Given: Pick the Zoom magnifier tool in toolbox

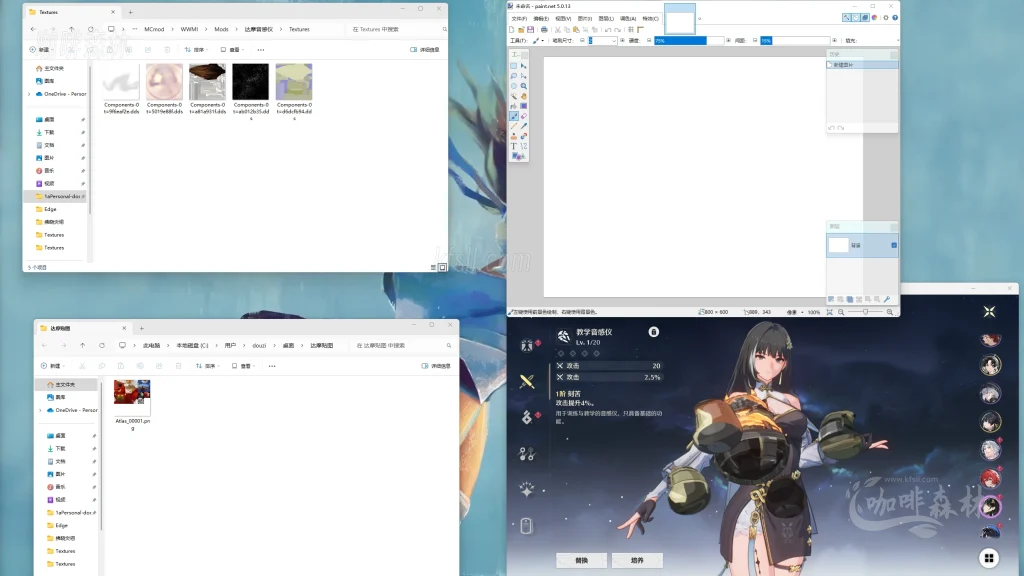Looking at the screenshot, I should (x=524, y=86).
